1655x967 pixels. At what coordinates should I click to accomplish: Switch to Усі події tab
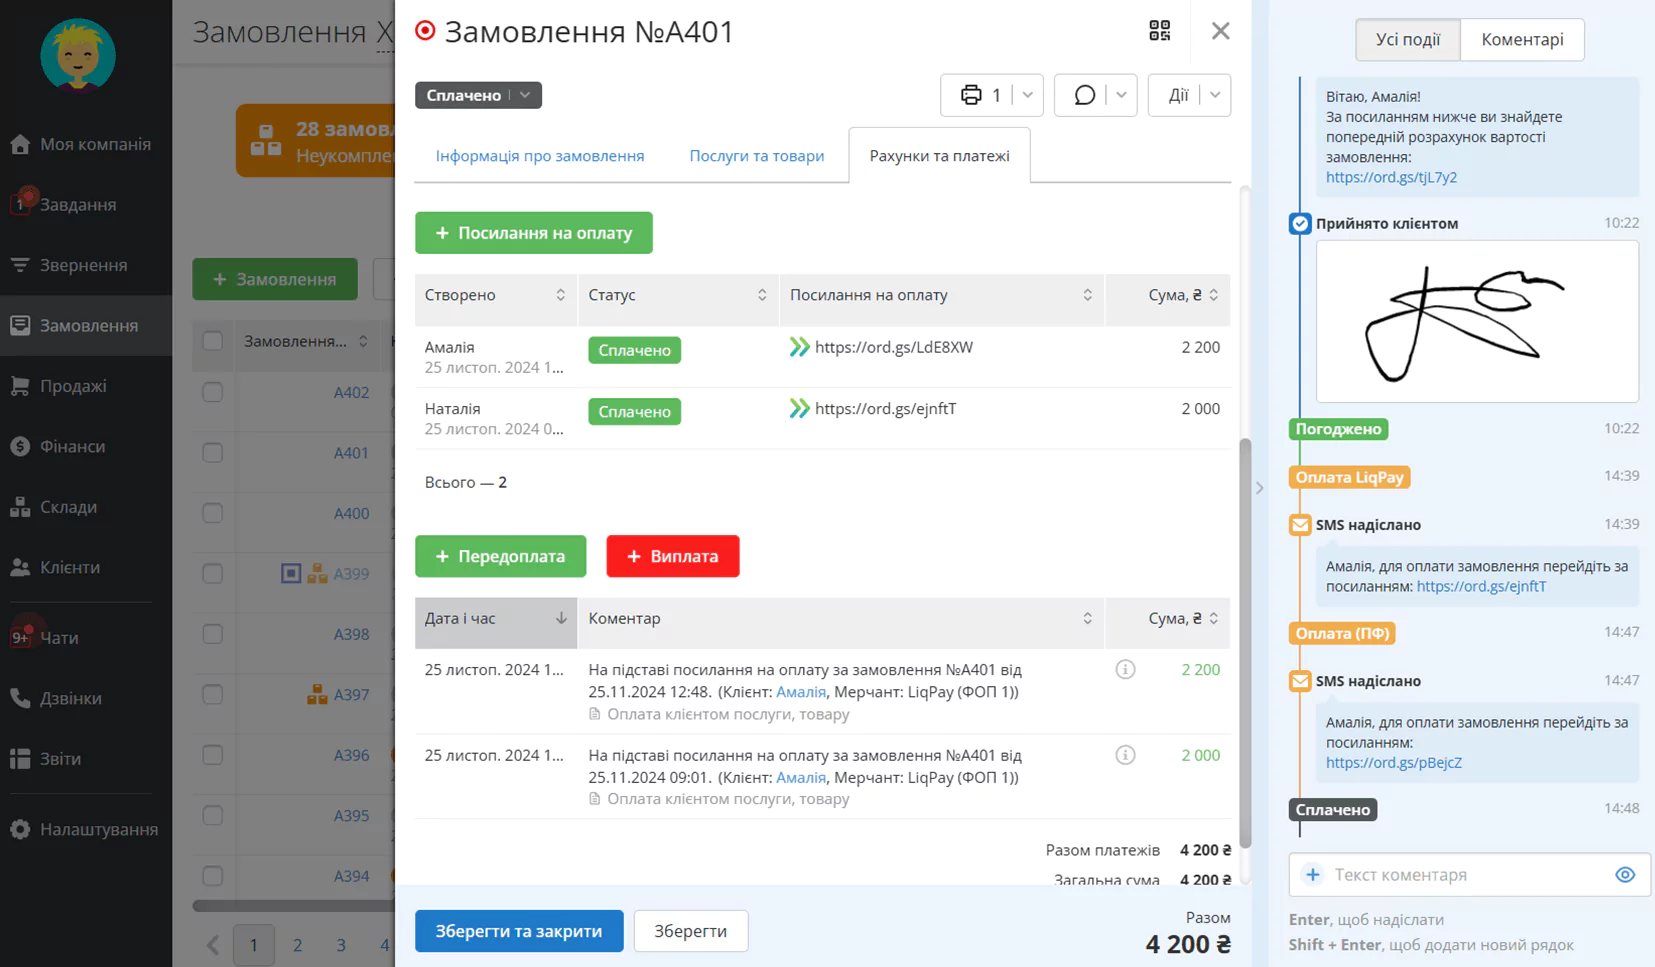(1408, 39)
